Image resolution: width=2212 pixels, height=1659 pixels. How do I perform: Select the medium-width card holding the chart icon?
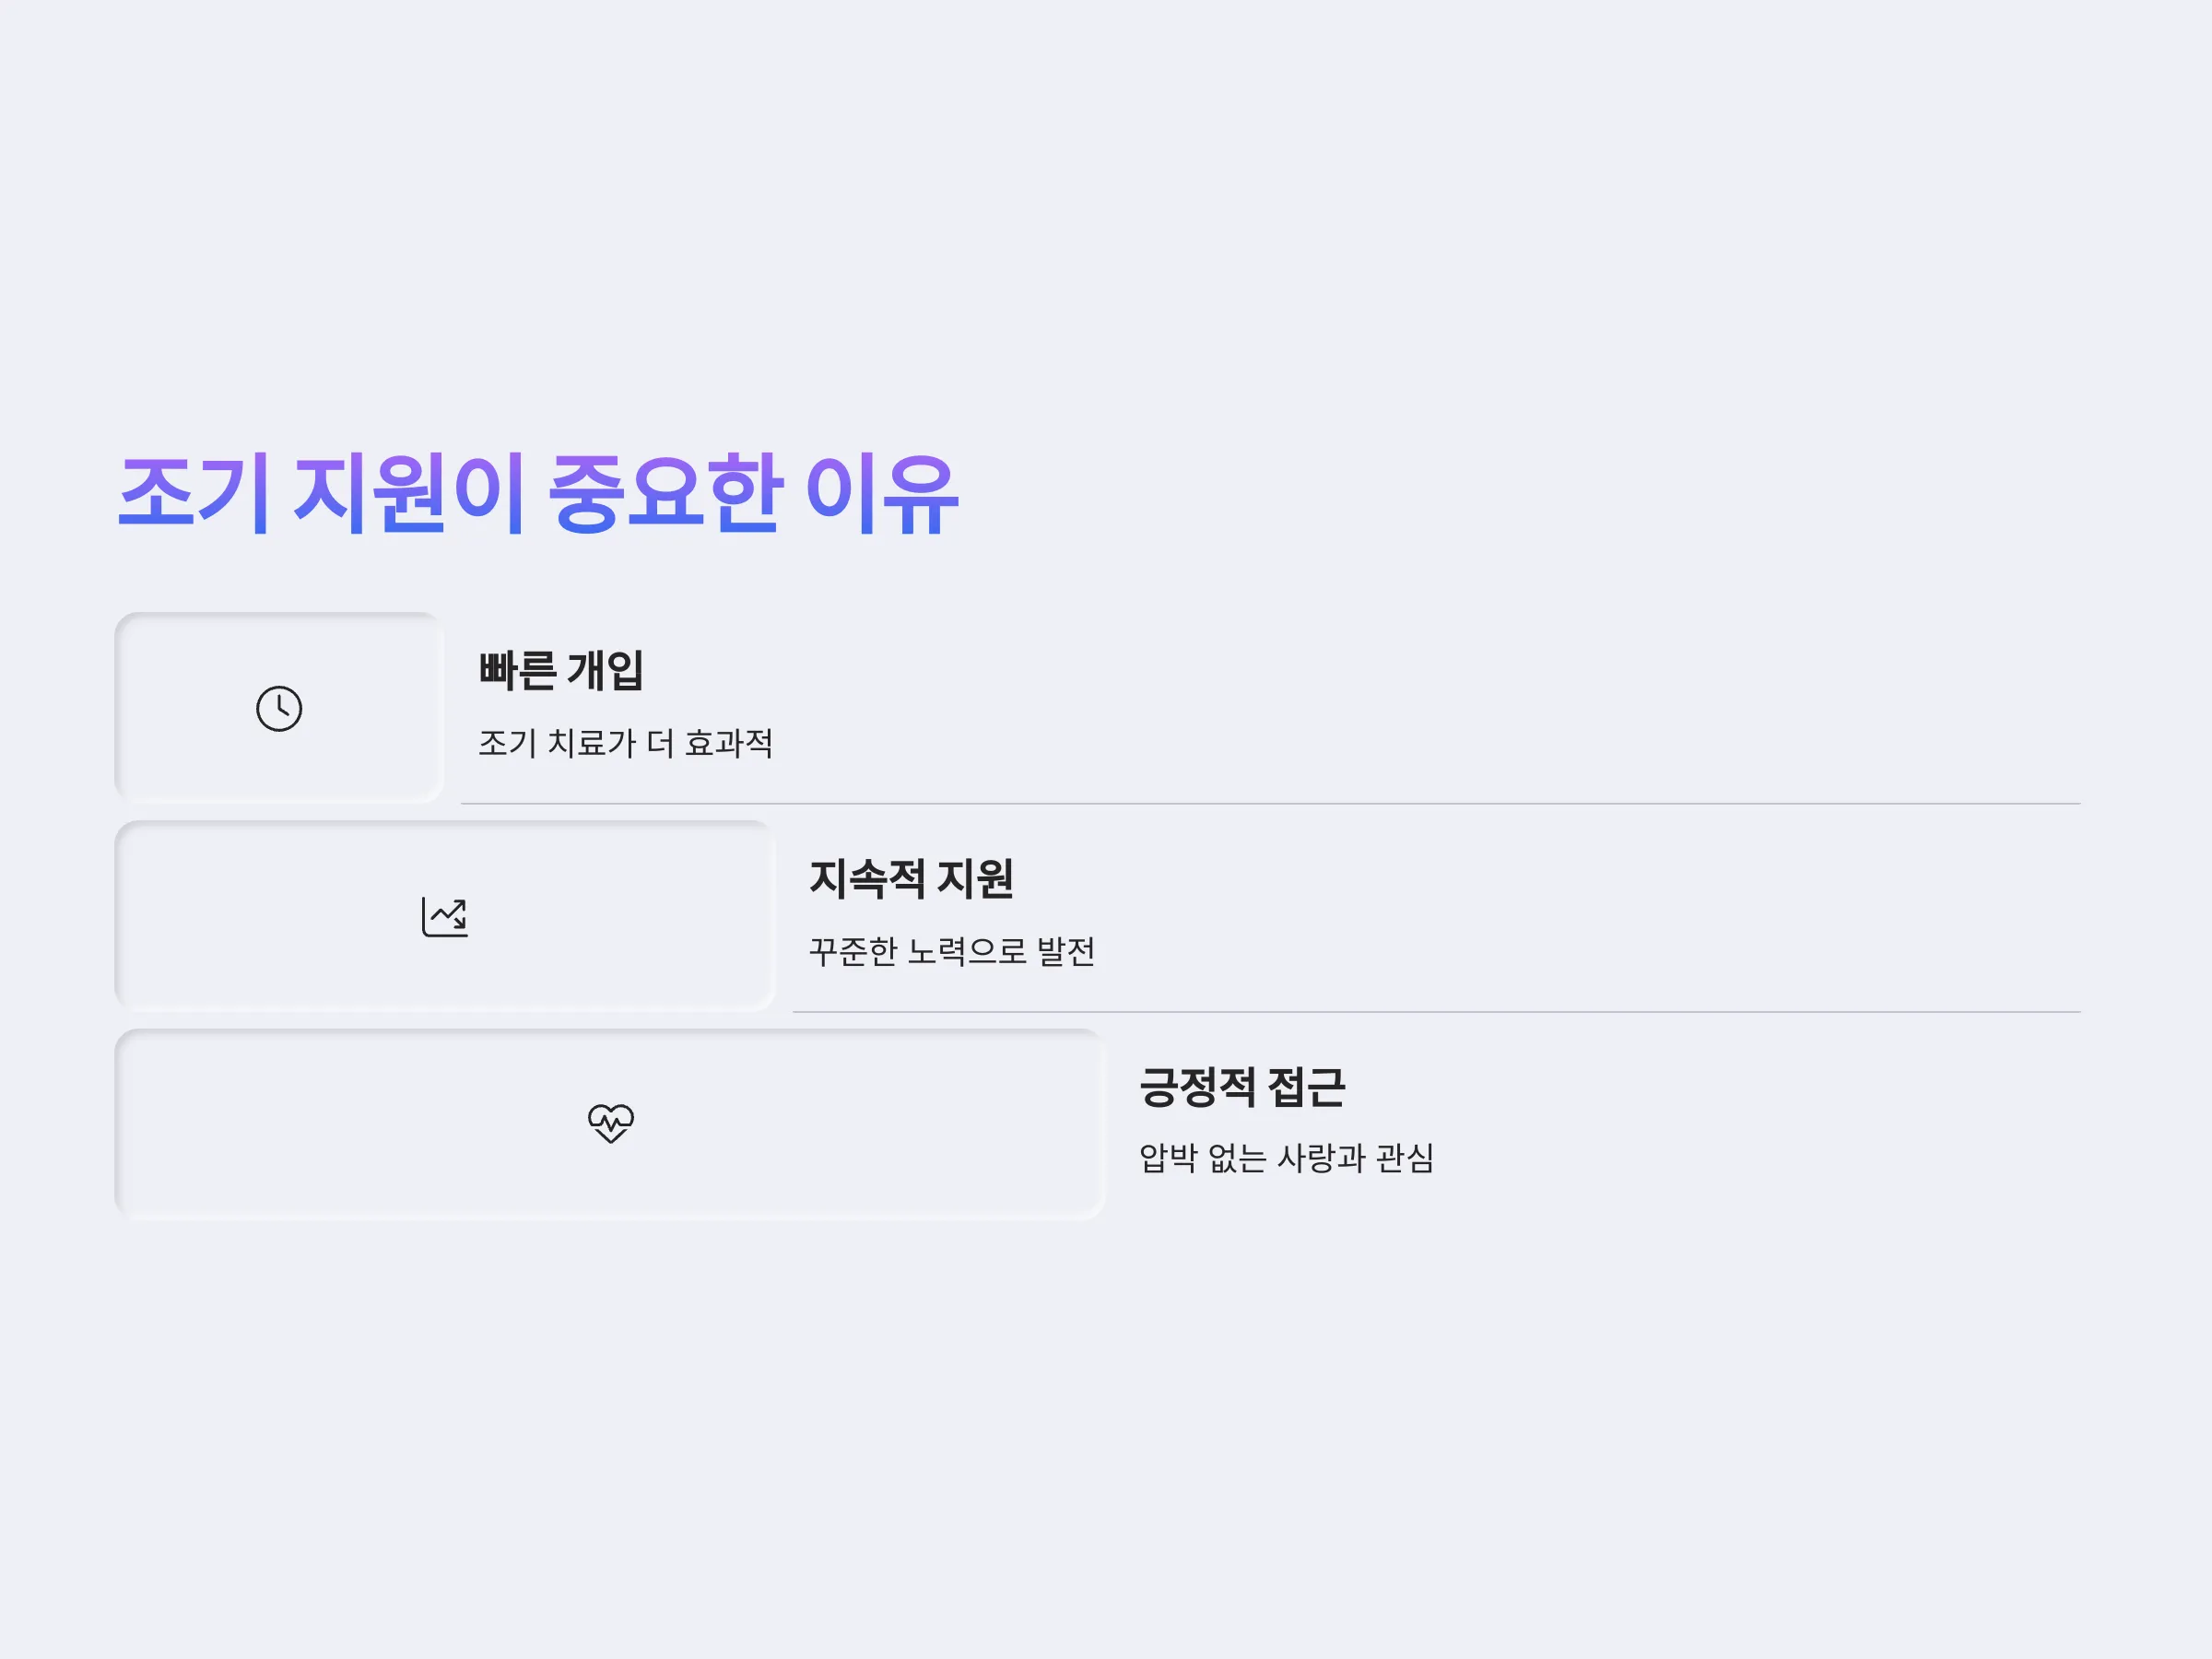pos(445,916)
